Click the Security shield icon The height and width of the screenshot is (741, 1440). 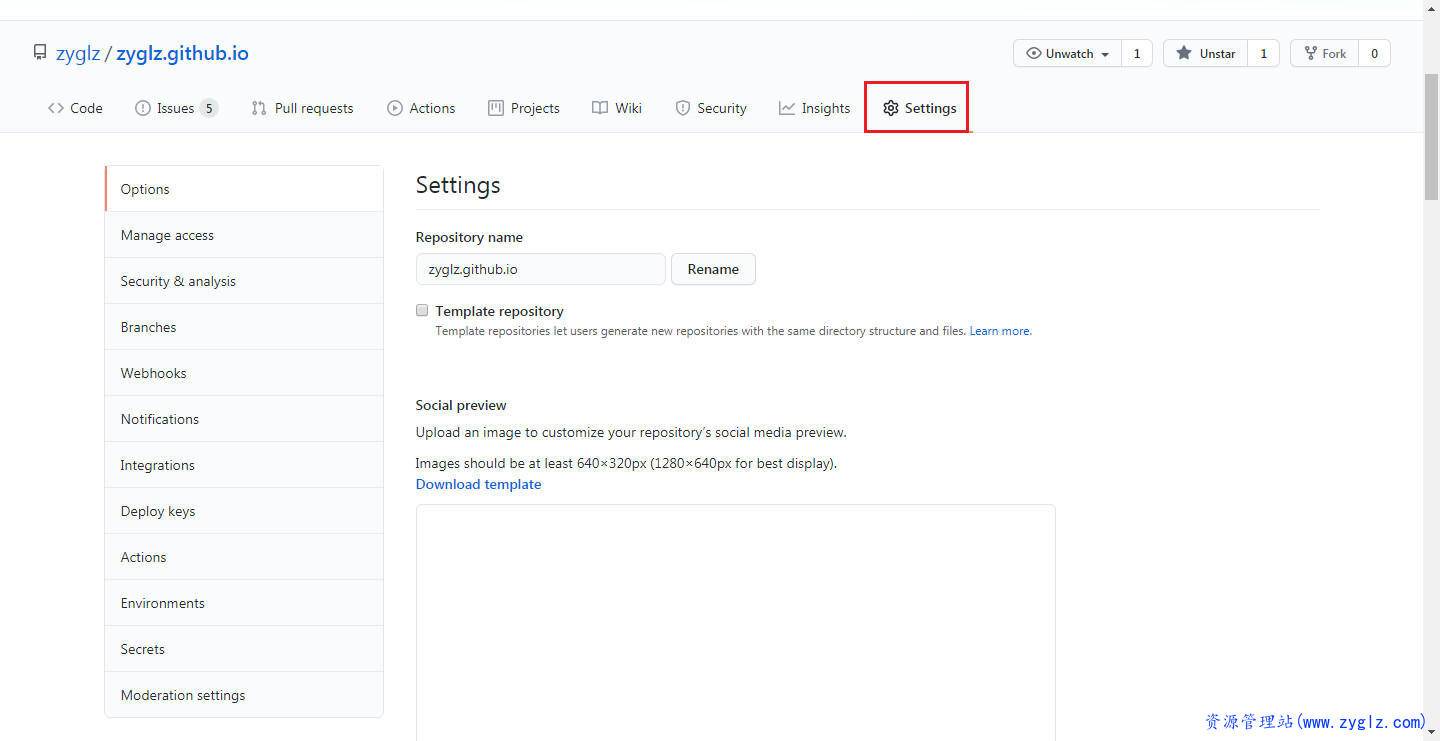pos(683,108)
